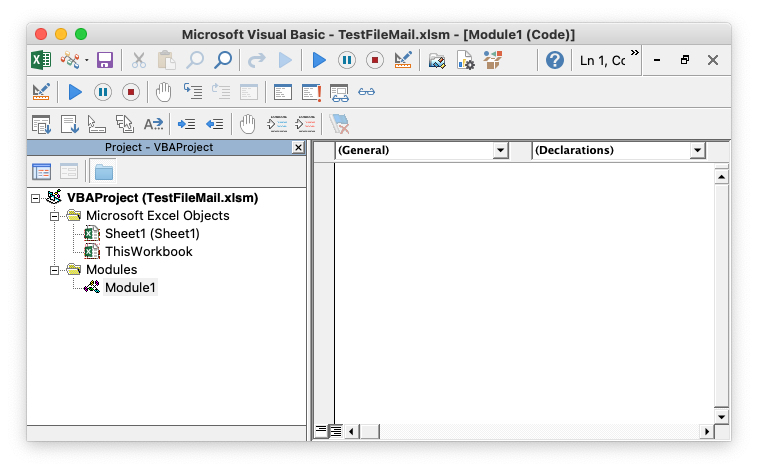Click the Complete Word icon
The width and height of the screenshot is (758, 472).
pos(153,124)
